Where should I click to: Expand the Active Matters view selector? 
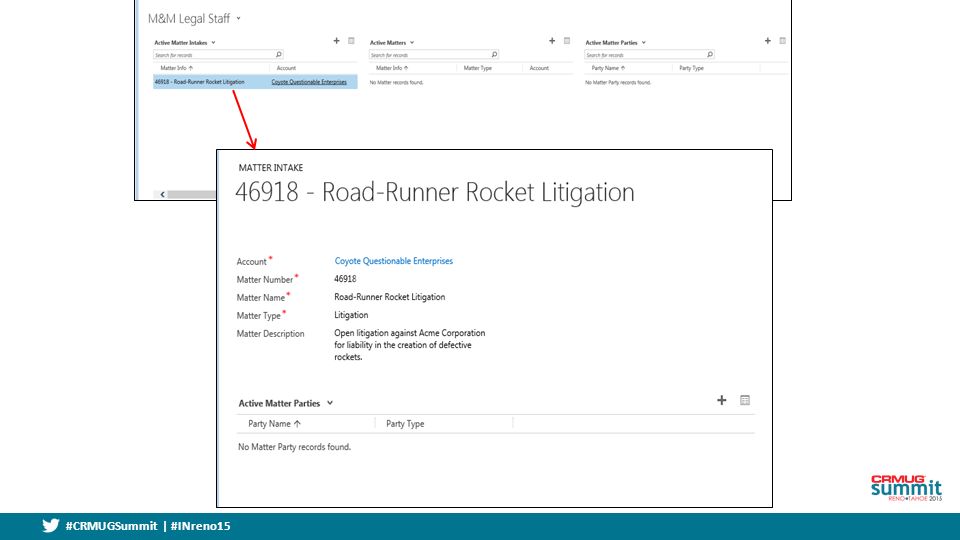coord(412,43)
